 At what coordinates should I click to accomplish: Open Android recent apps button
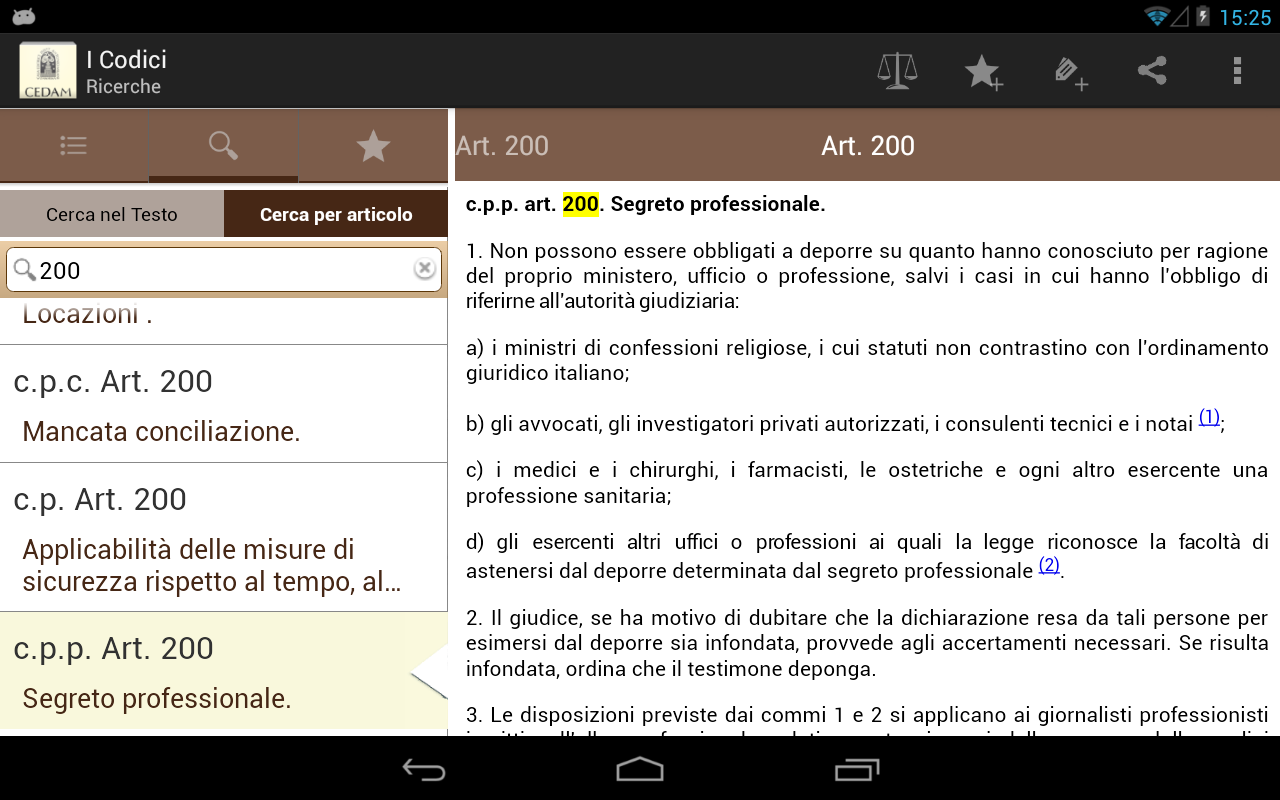pos(857,769)
